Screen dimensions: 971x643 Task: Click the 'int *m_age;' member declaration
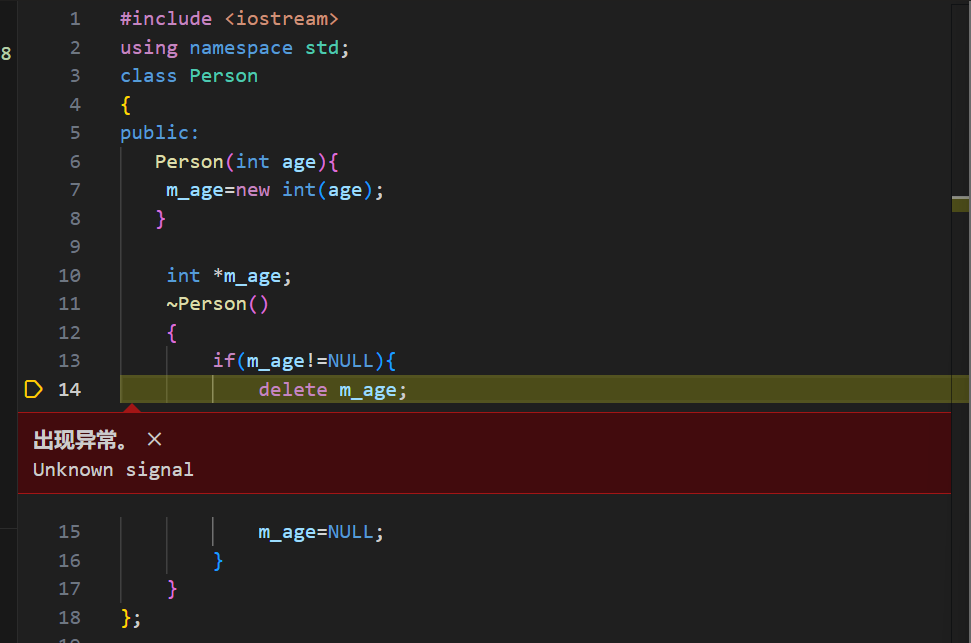(x=229, y=276)
